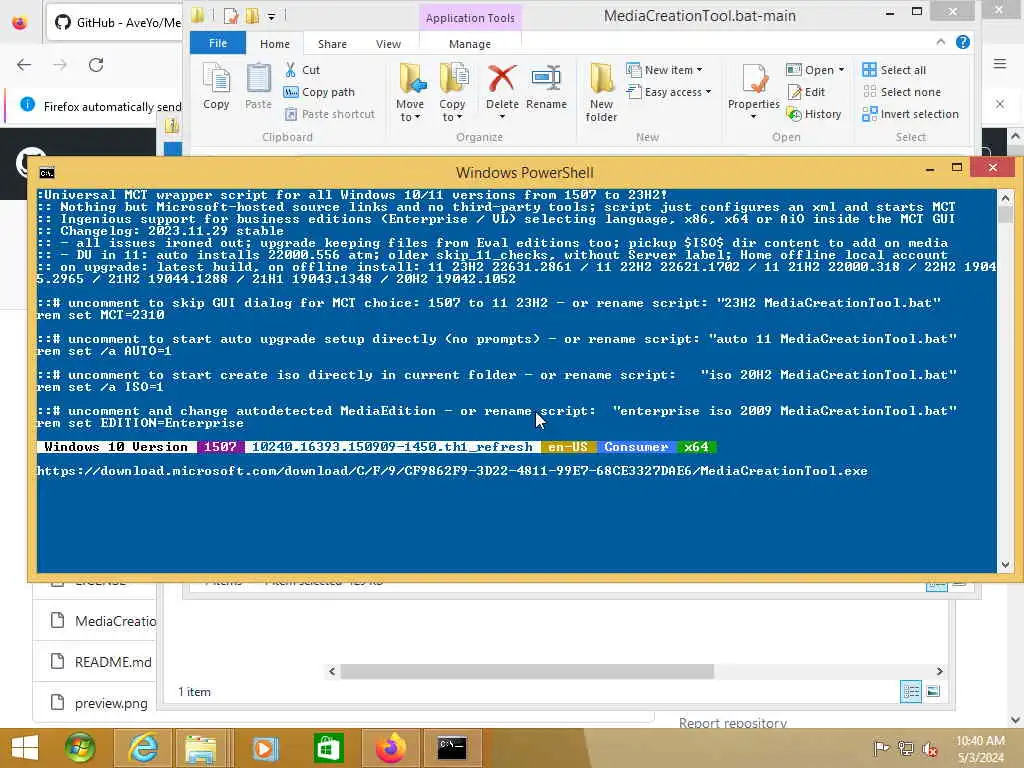Click Select all in the ribbon
This screenshot has height=768, width=1024.
(x=894, y=70)
